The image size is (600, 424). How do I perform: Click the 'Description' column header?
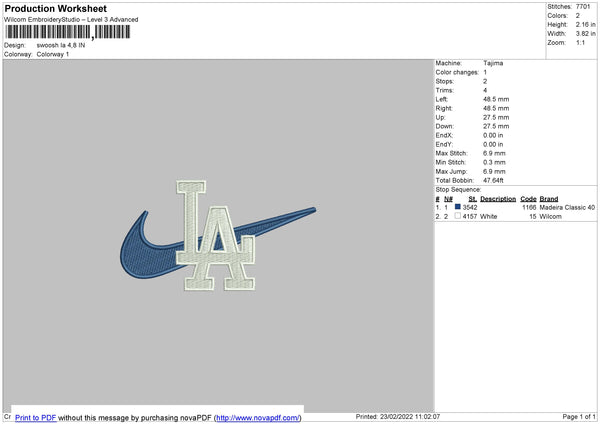coord(498,199)
